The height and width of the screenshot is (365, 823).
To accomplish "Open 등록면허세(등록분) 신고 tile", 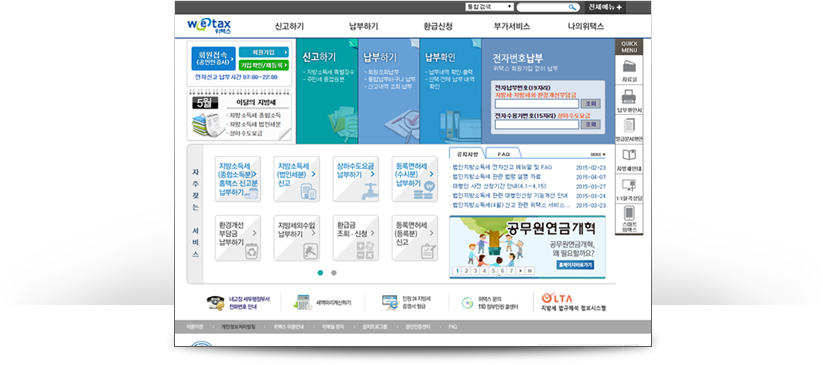I will click(x=415, y=238).
